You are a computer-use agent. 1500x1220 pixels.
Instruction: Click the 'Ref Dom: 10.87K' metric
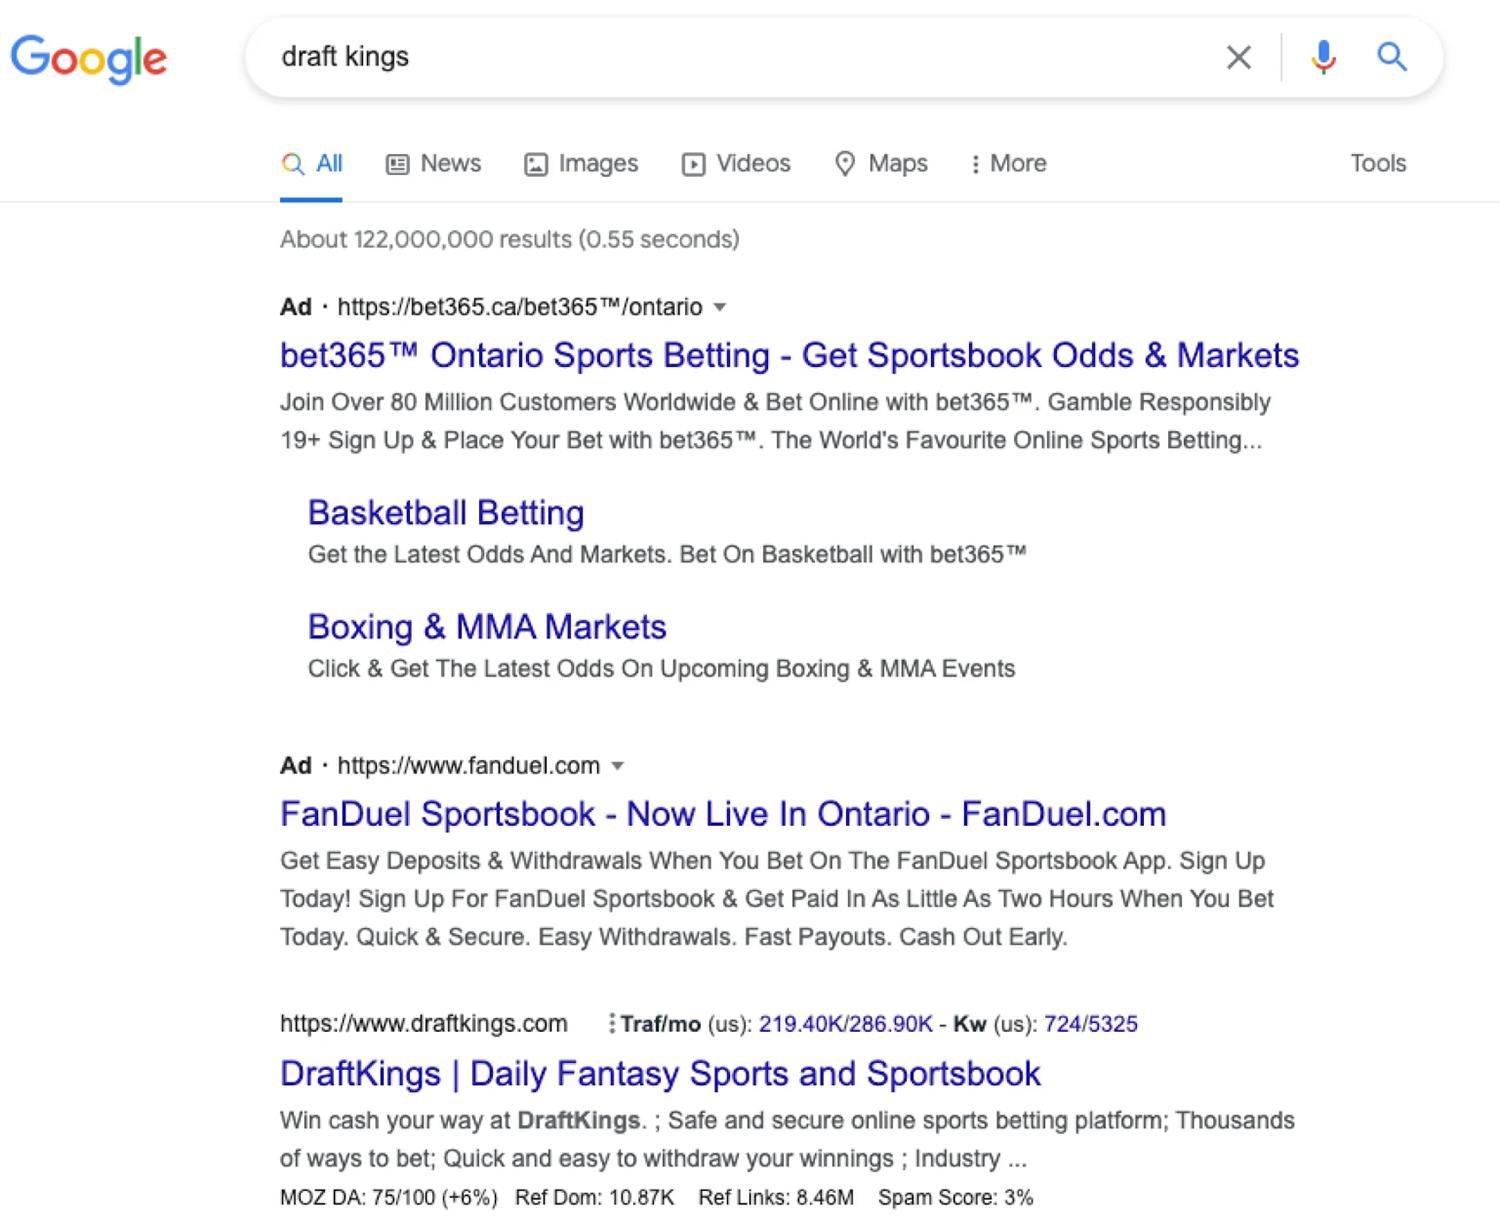click(x=595, y=1197)
